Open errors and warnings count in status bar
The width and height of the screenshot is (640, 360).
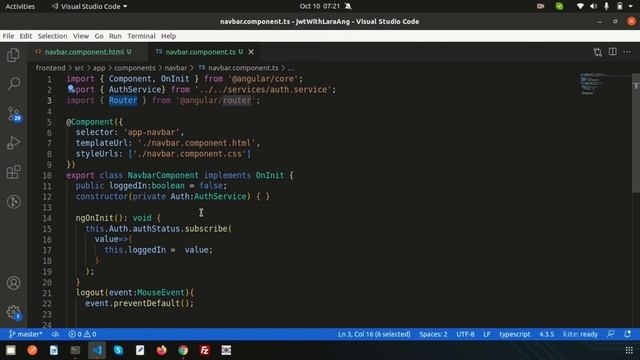pos(82,334)
